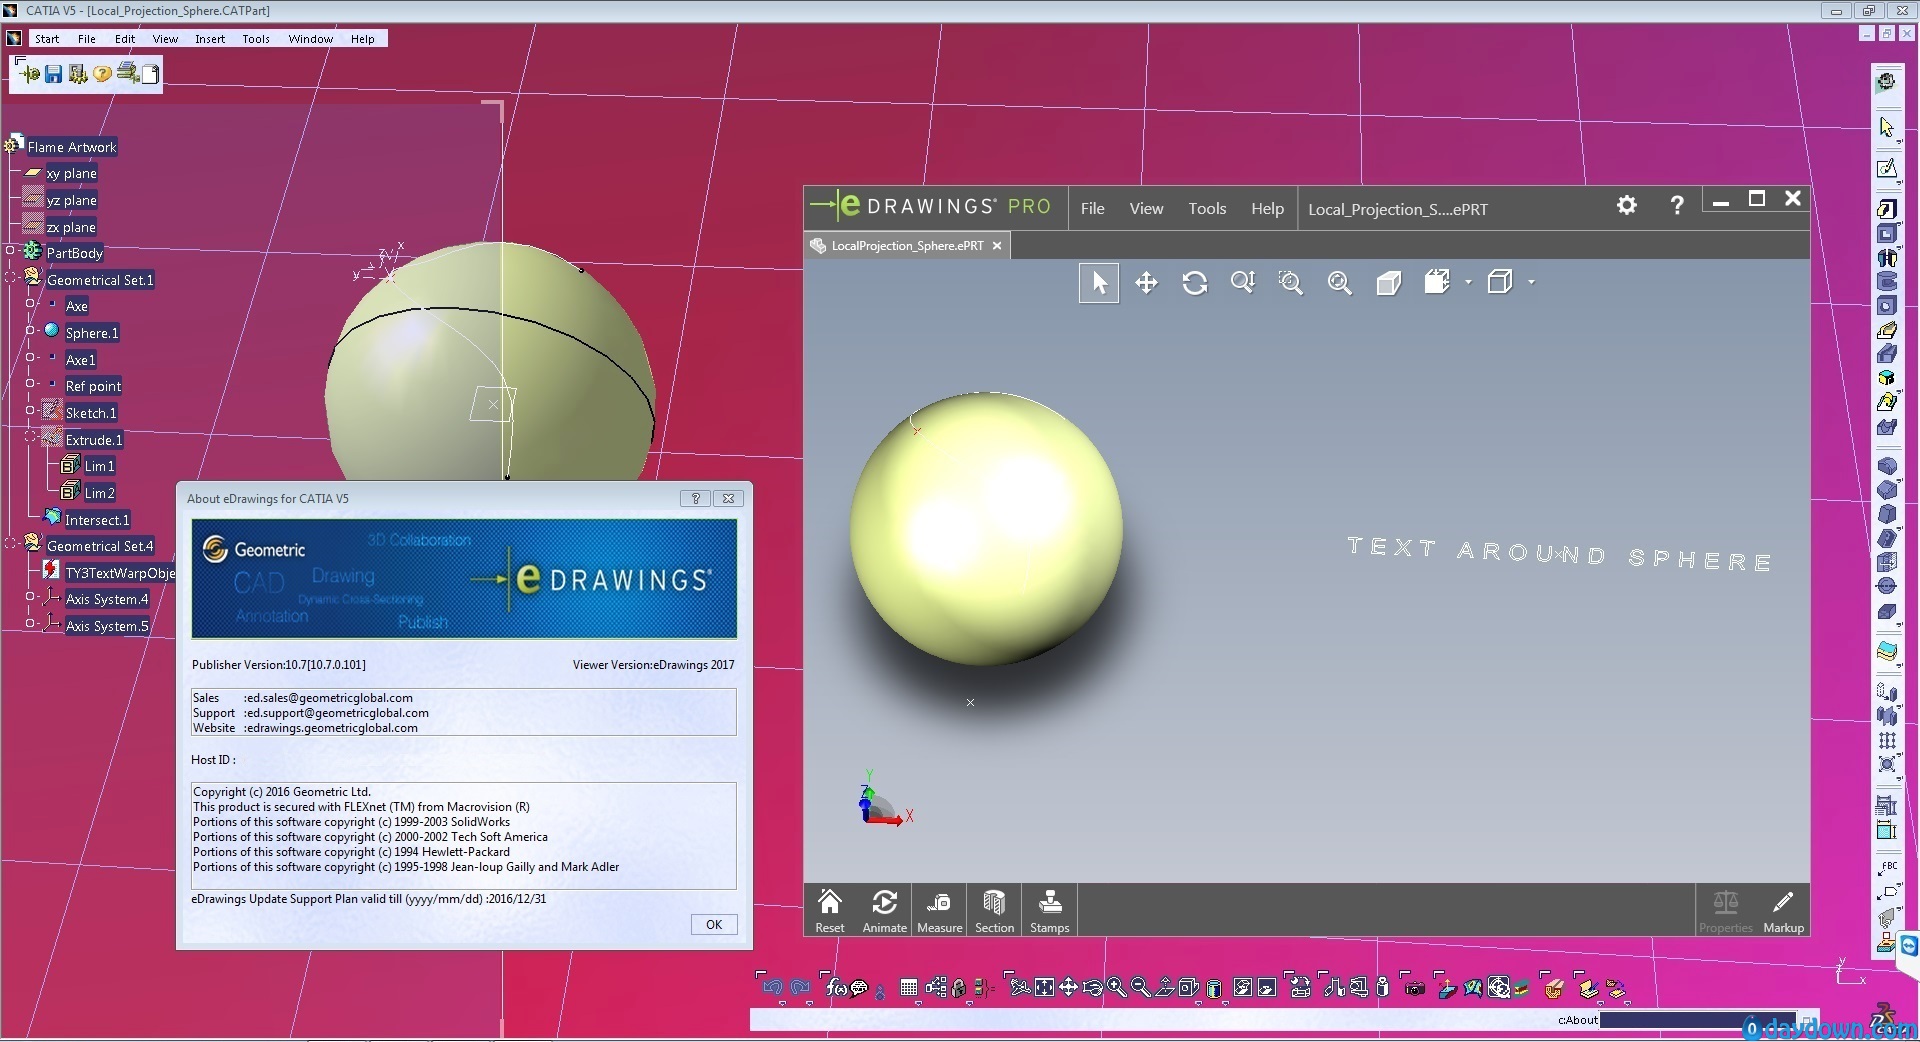Select Flame Artwork root node

(x=72, y=147)
